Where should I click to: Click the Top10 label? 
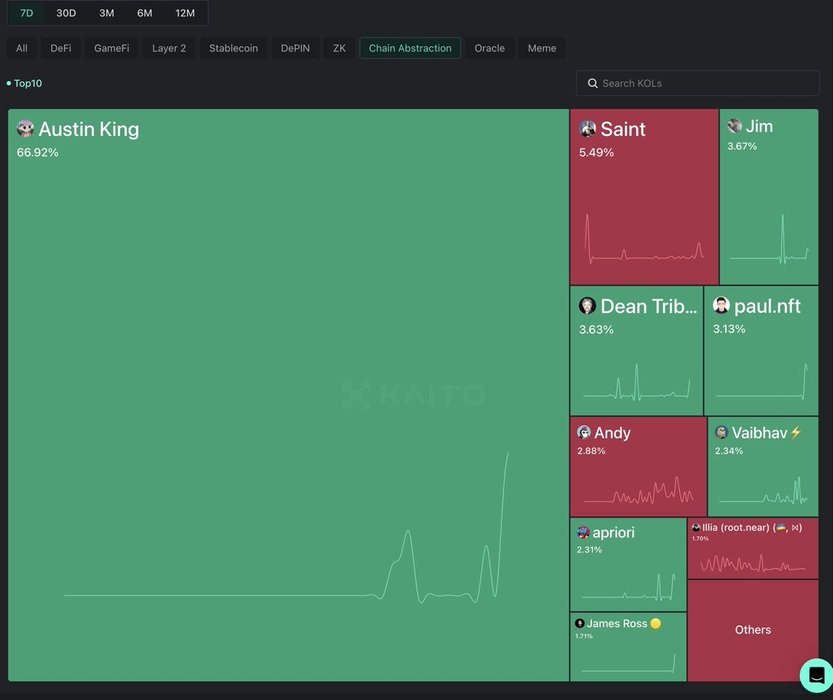27,84
